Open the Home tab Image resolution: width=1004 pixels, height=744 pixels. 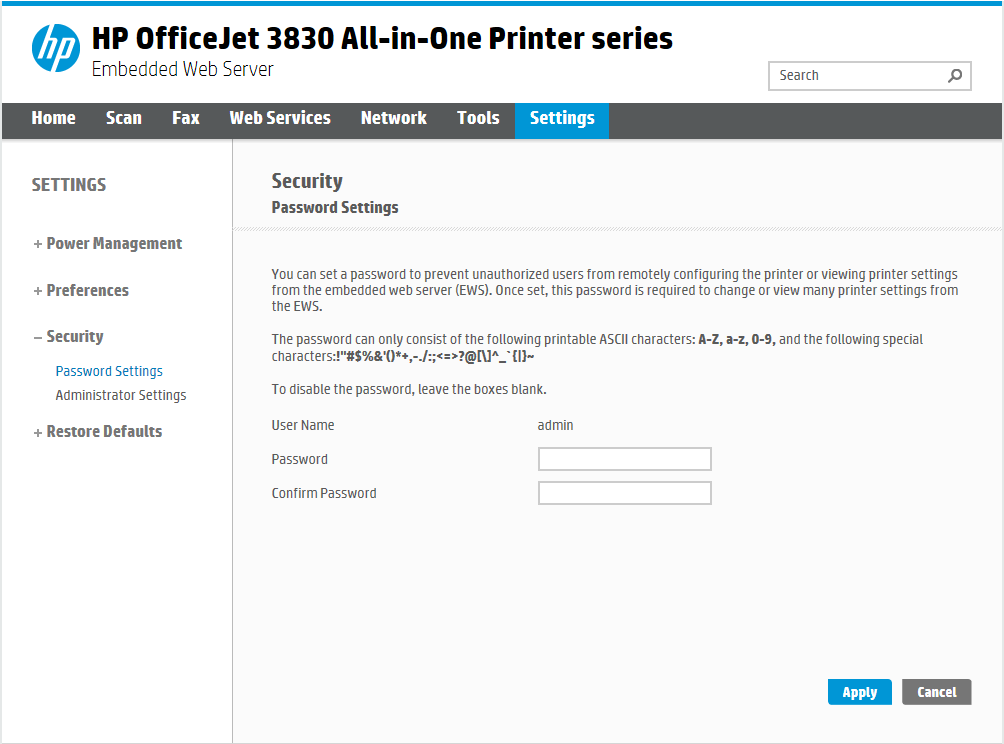pos(53,118)
